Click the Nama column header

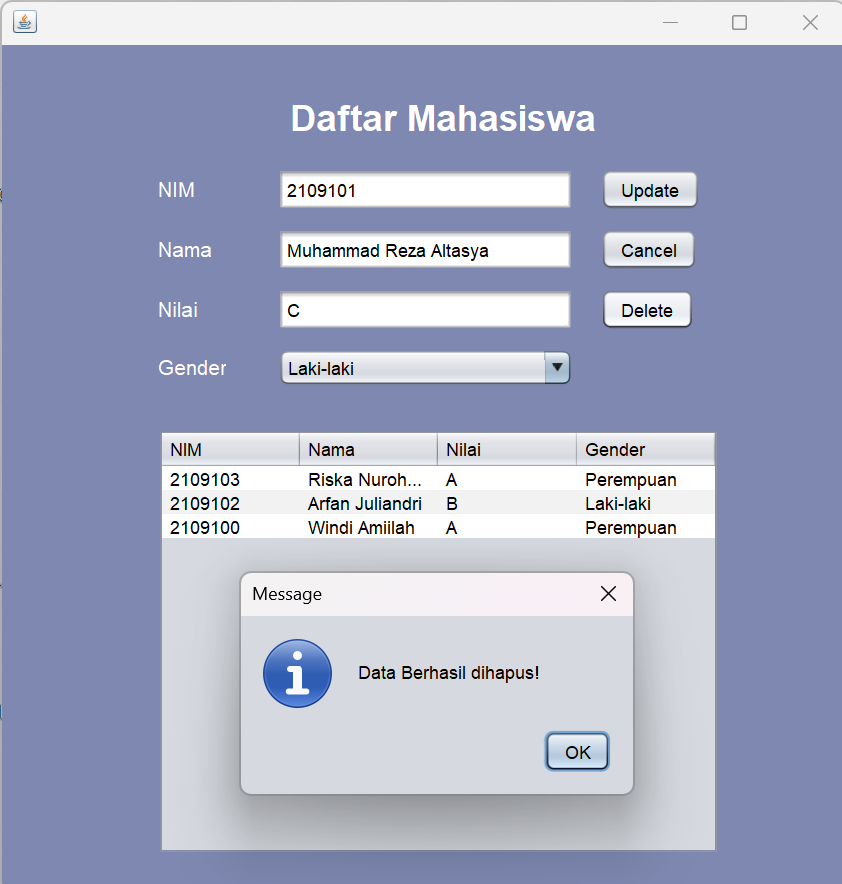pos(367,449)
